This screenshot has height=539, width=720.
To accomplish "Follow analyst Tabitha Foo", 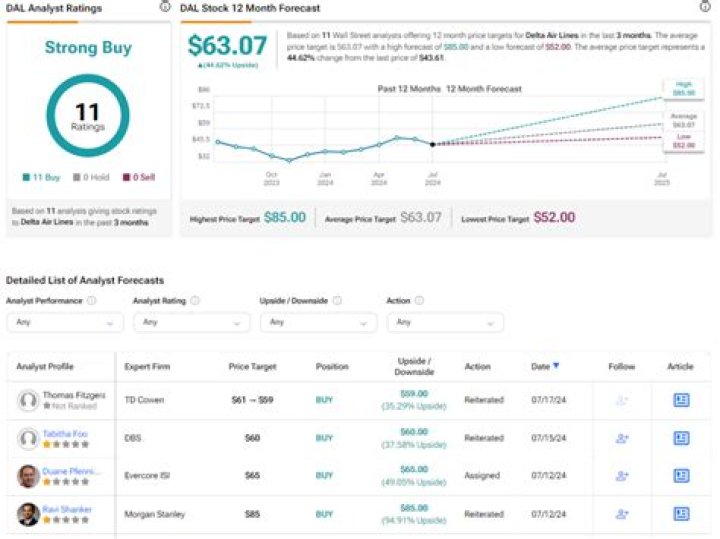I will click(x=621, y=438).
